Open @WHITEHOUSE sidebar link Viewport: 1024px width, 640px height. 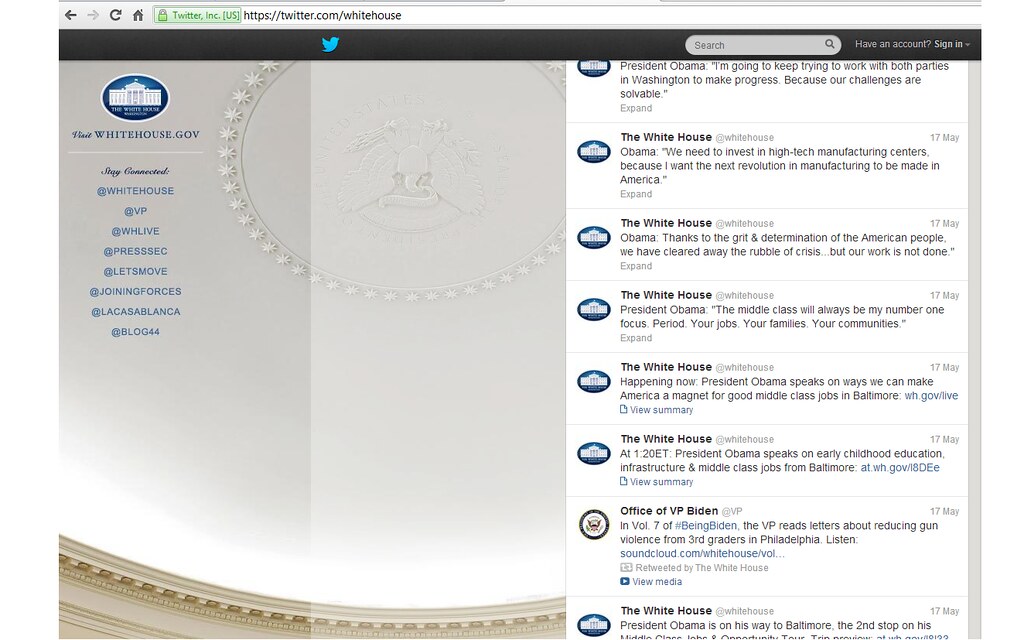click(x=136, y=191)
